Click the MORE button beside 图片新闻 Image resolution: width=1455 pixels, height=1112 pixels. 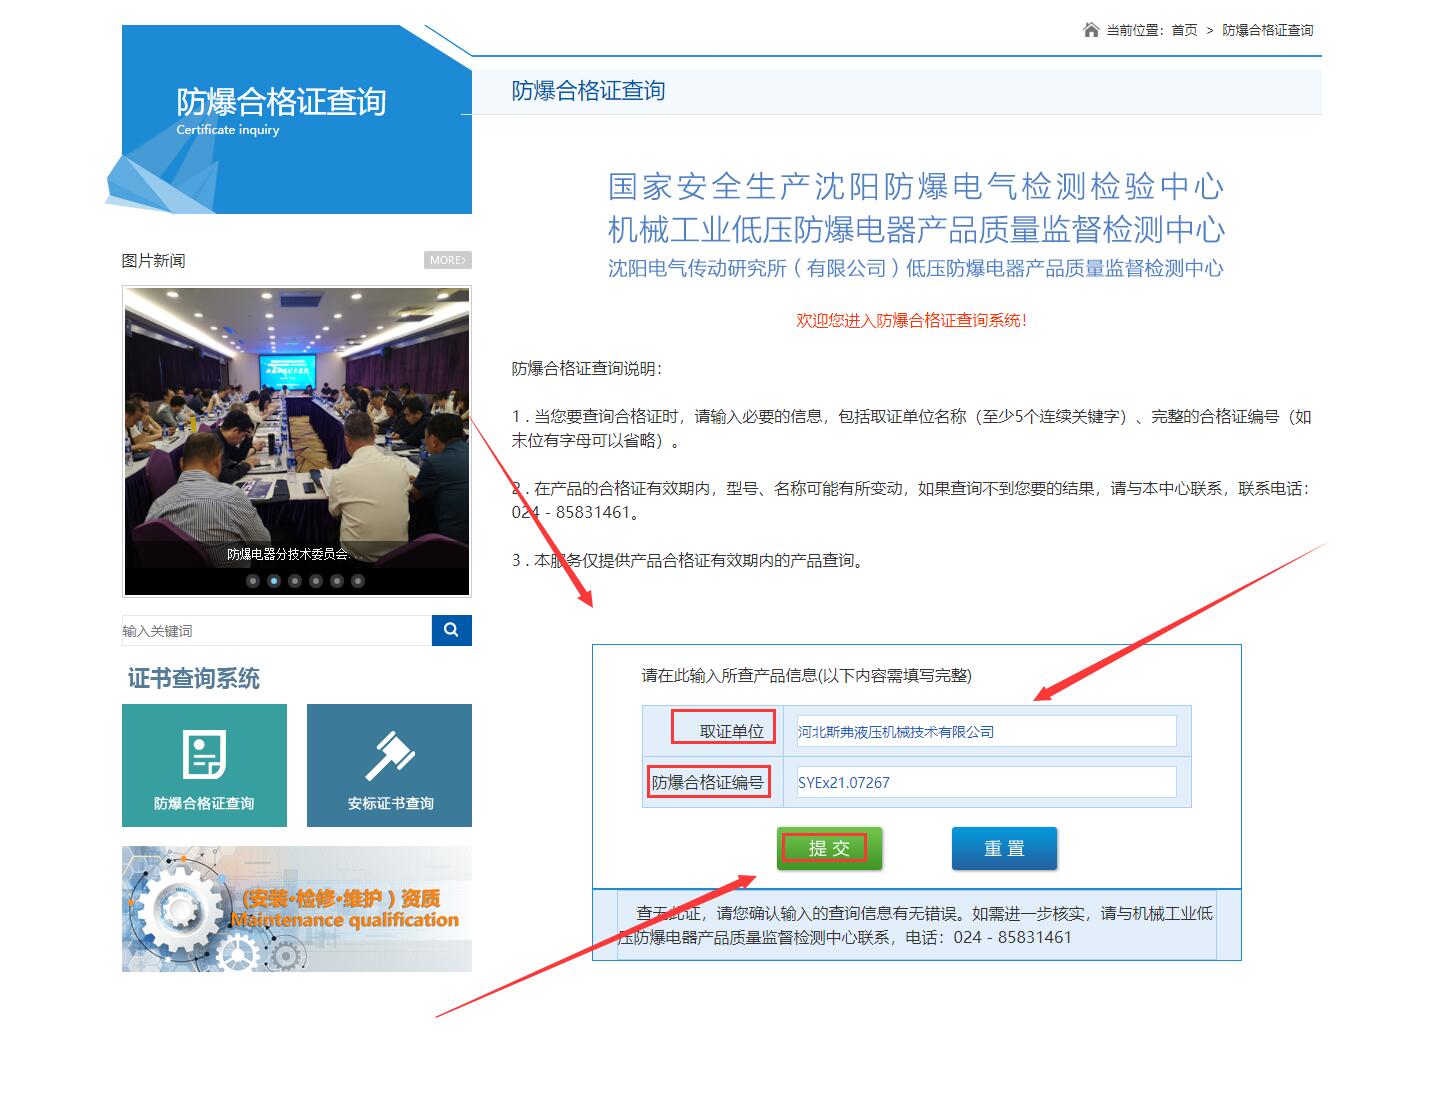[x=447, y=260]
